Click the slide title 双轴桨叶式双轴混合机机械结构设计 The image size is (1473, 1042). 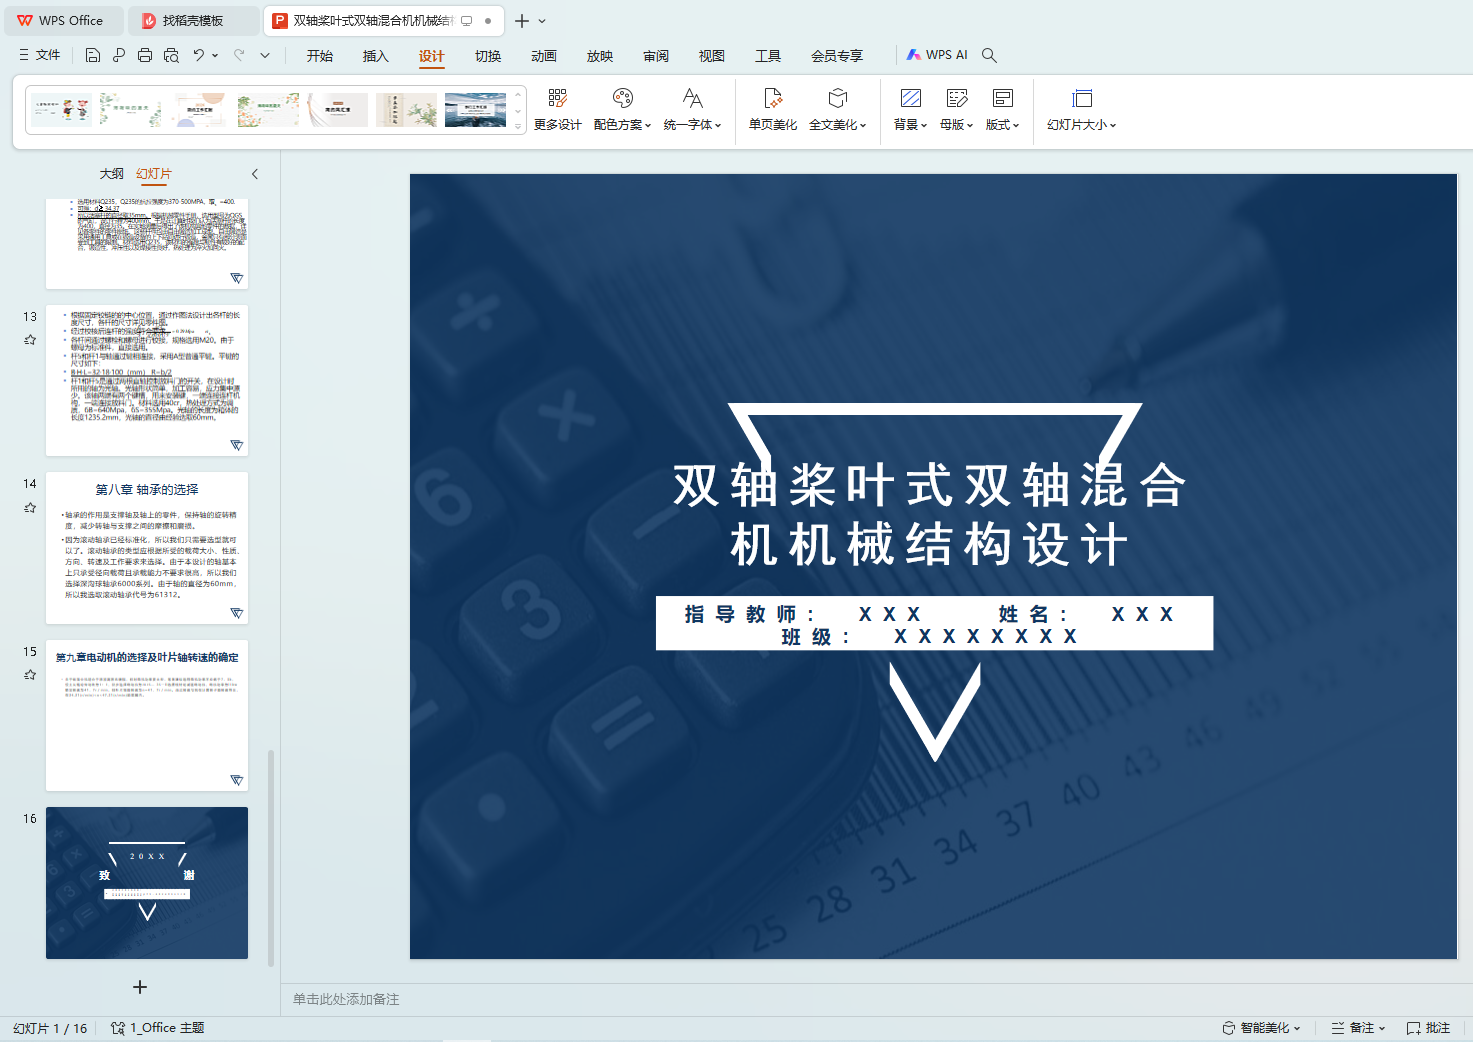pos(930,515)
